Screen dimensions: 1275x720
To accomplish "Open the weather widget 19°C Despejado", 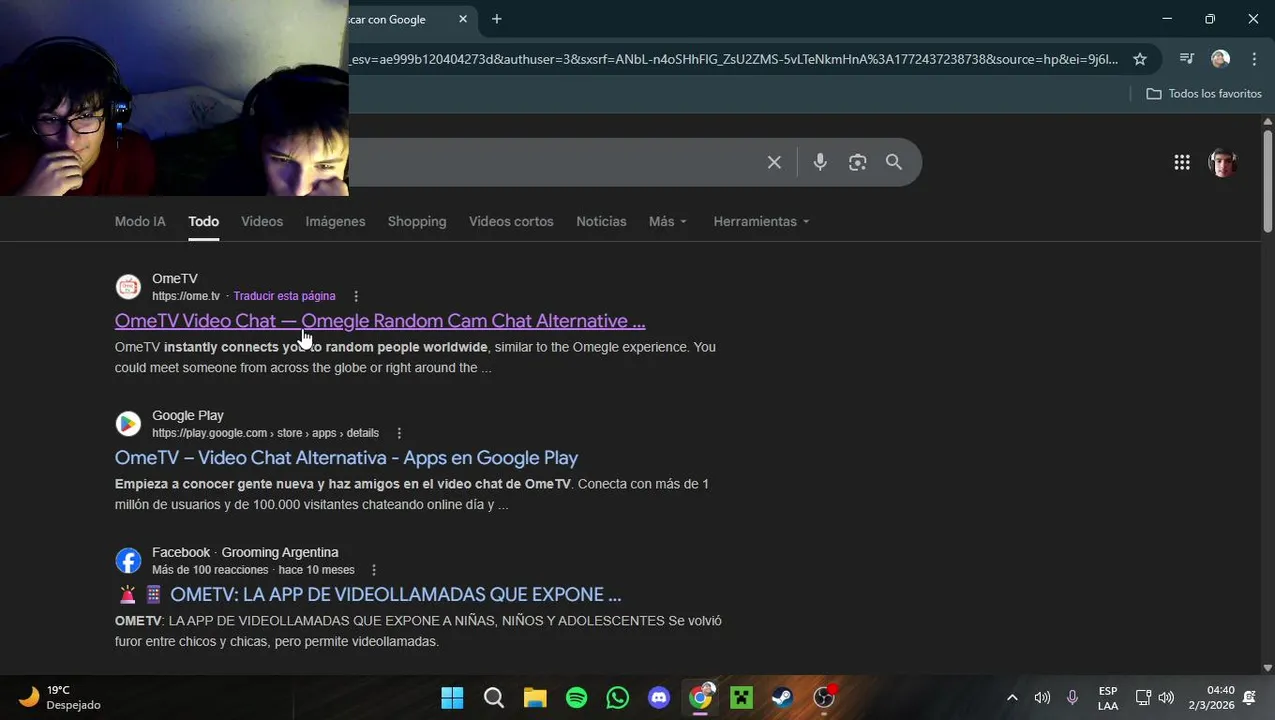I will pyautogui.click(x=61, y=697).
